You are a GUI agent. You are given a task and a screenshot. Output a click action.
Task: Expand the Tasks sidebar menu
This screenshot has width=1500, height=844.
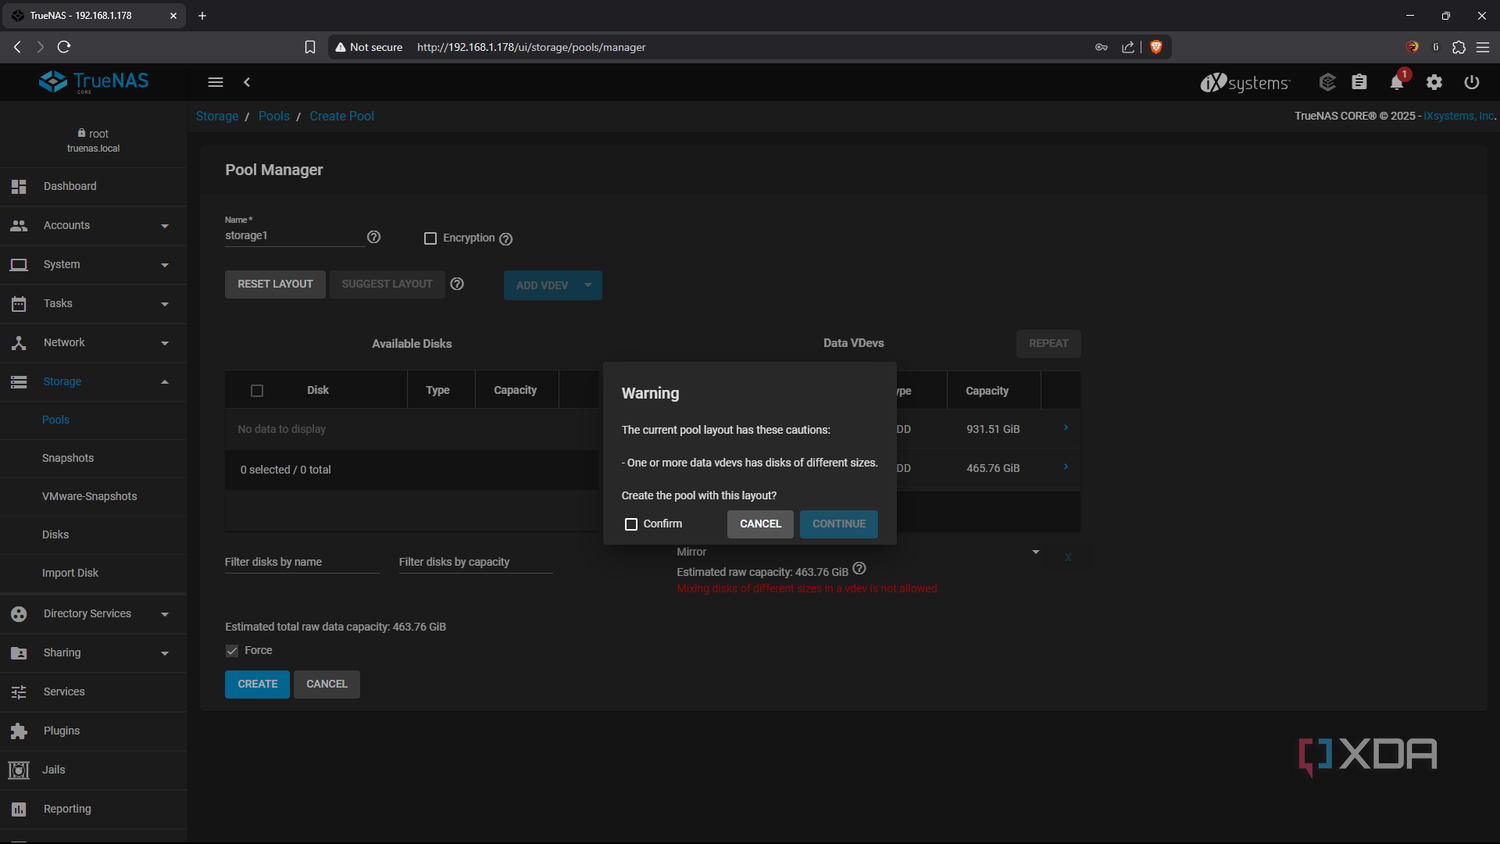tap(93, 304)
